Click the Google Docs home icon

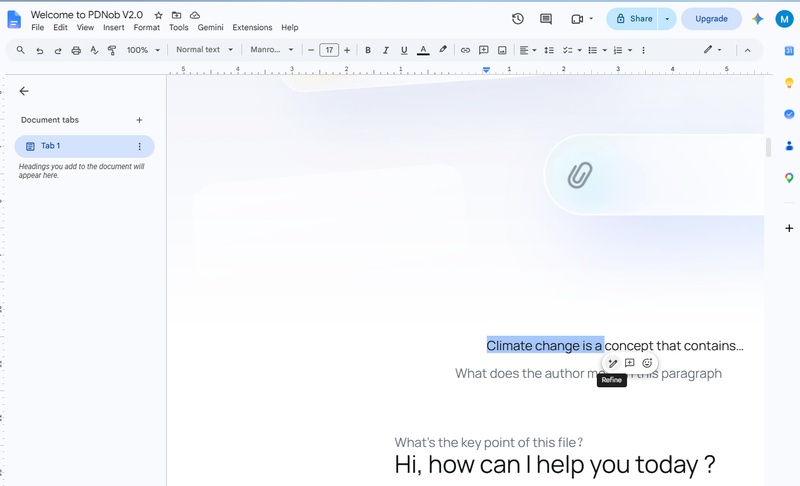(14, 19)
